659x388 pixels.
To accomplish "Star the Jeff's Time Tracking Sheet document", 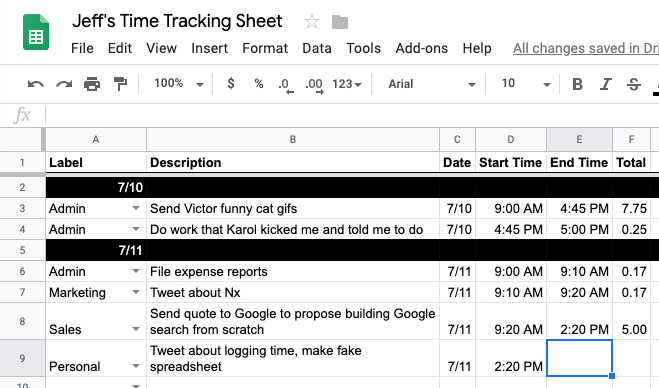I will tap(311, 22).
